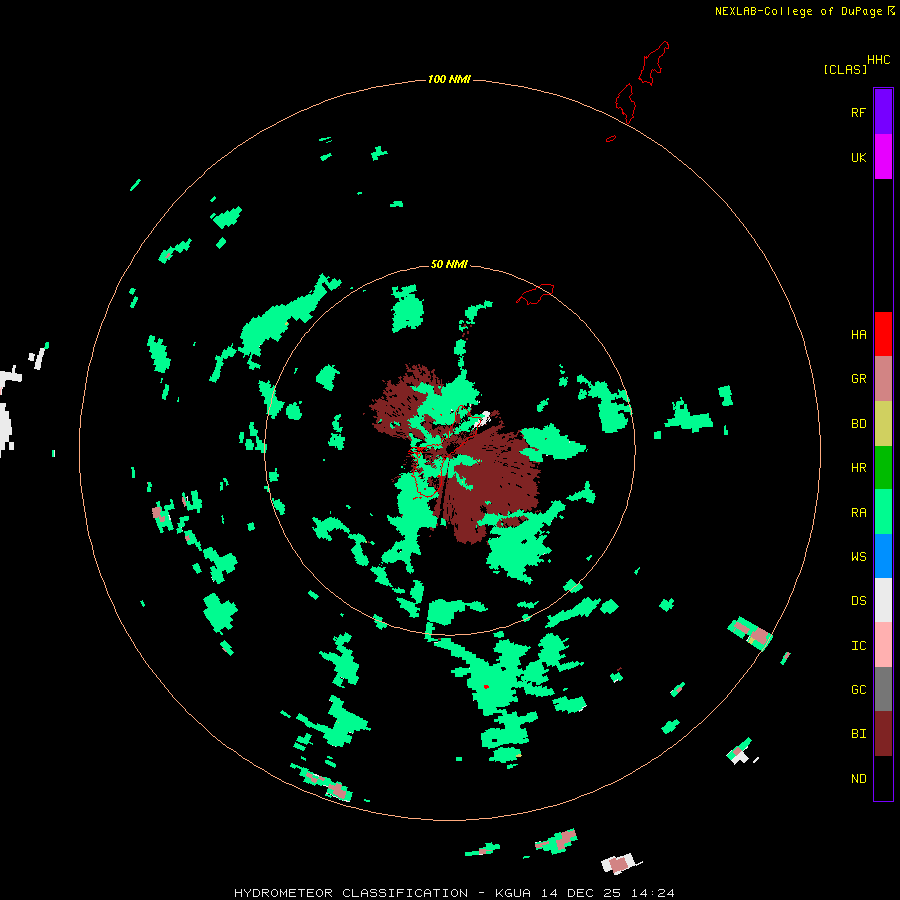900x900 pixels.
Task: Click the RF purple legend color swatch
Action: (883, 111)
